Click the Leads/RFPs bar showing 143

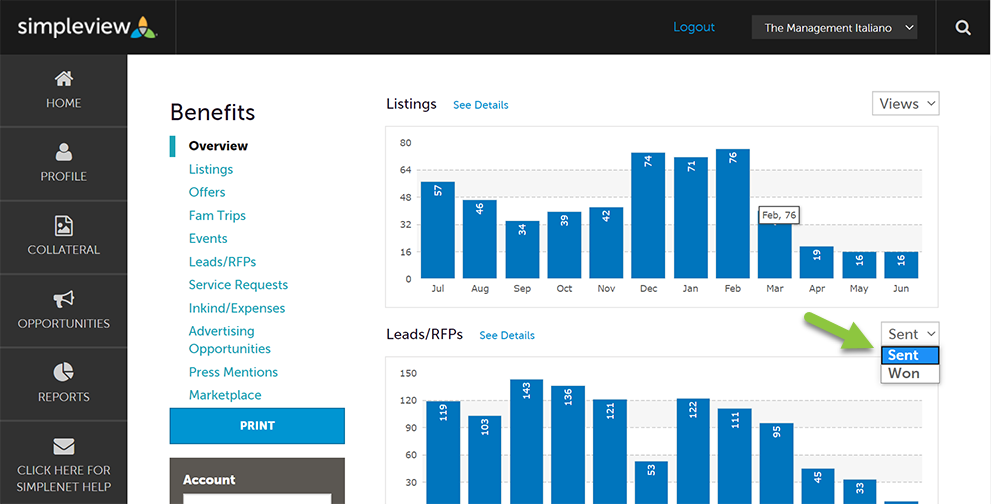(x=527, y=441)
